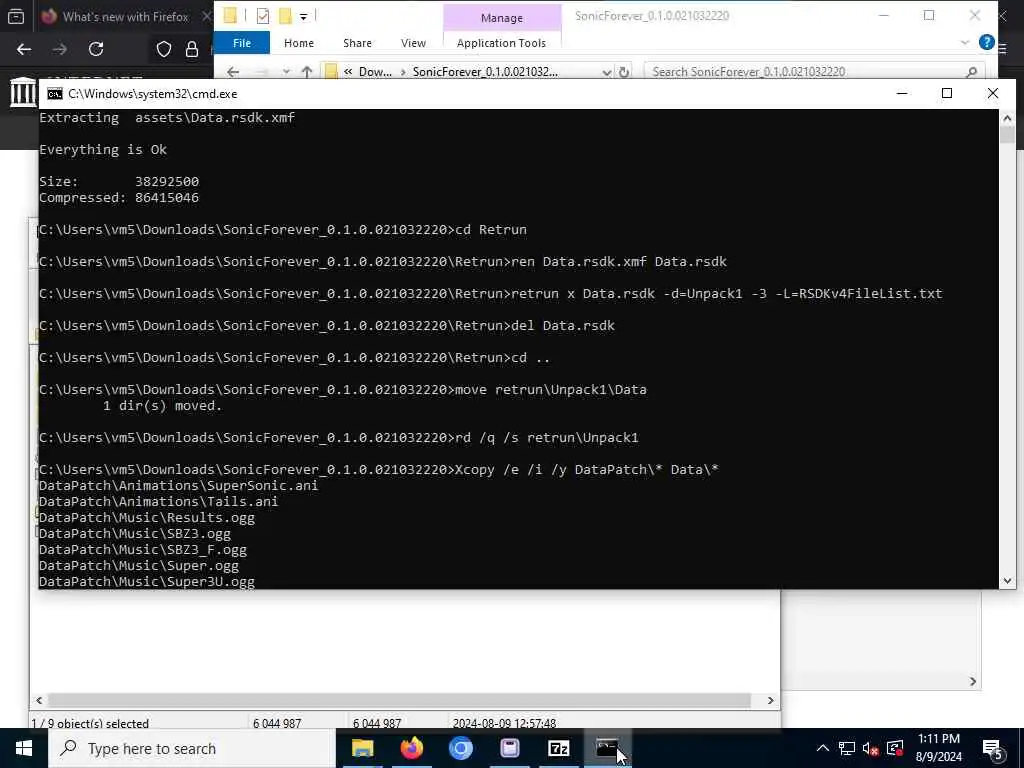
Task: Open File Explorer from the taskbar
Action: tap(362, 748)
